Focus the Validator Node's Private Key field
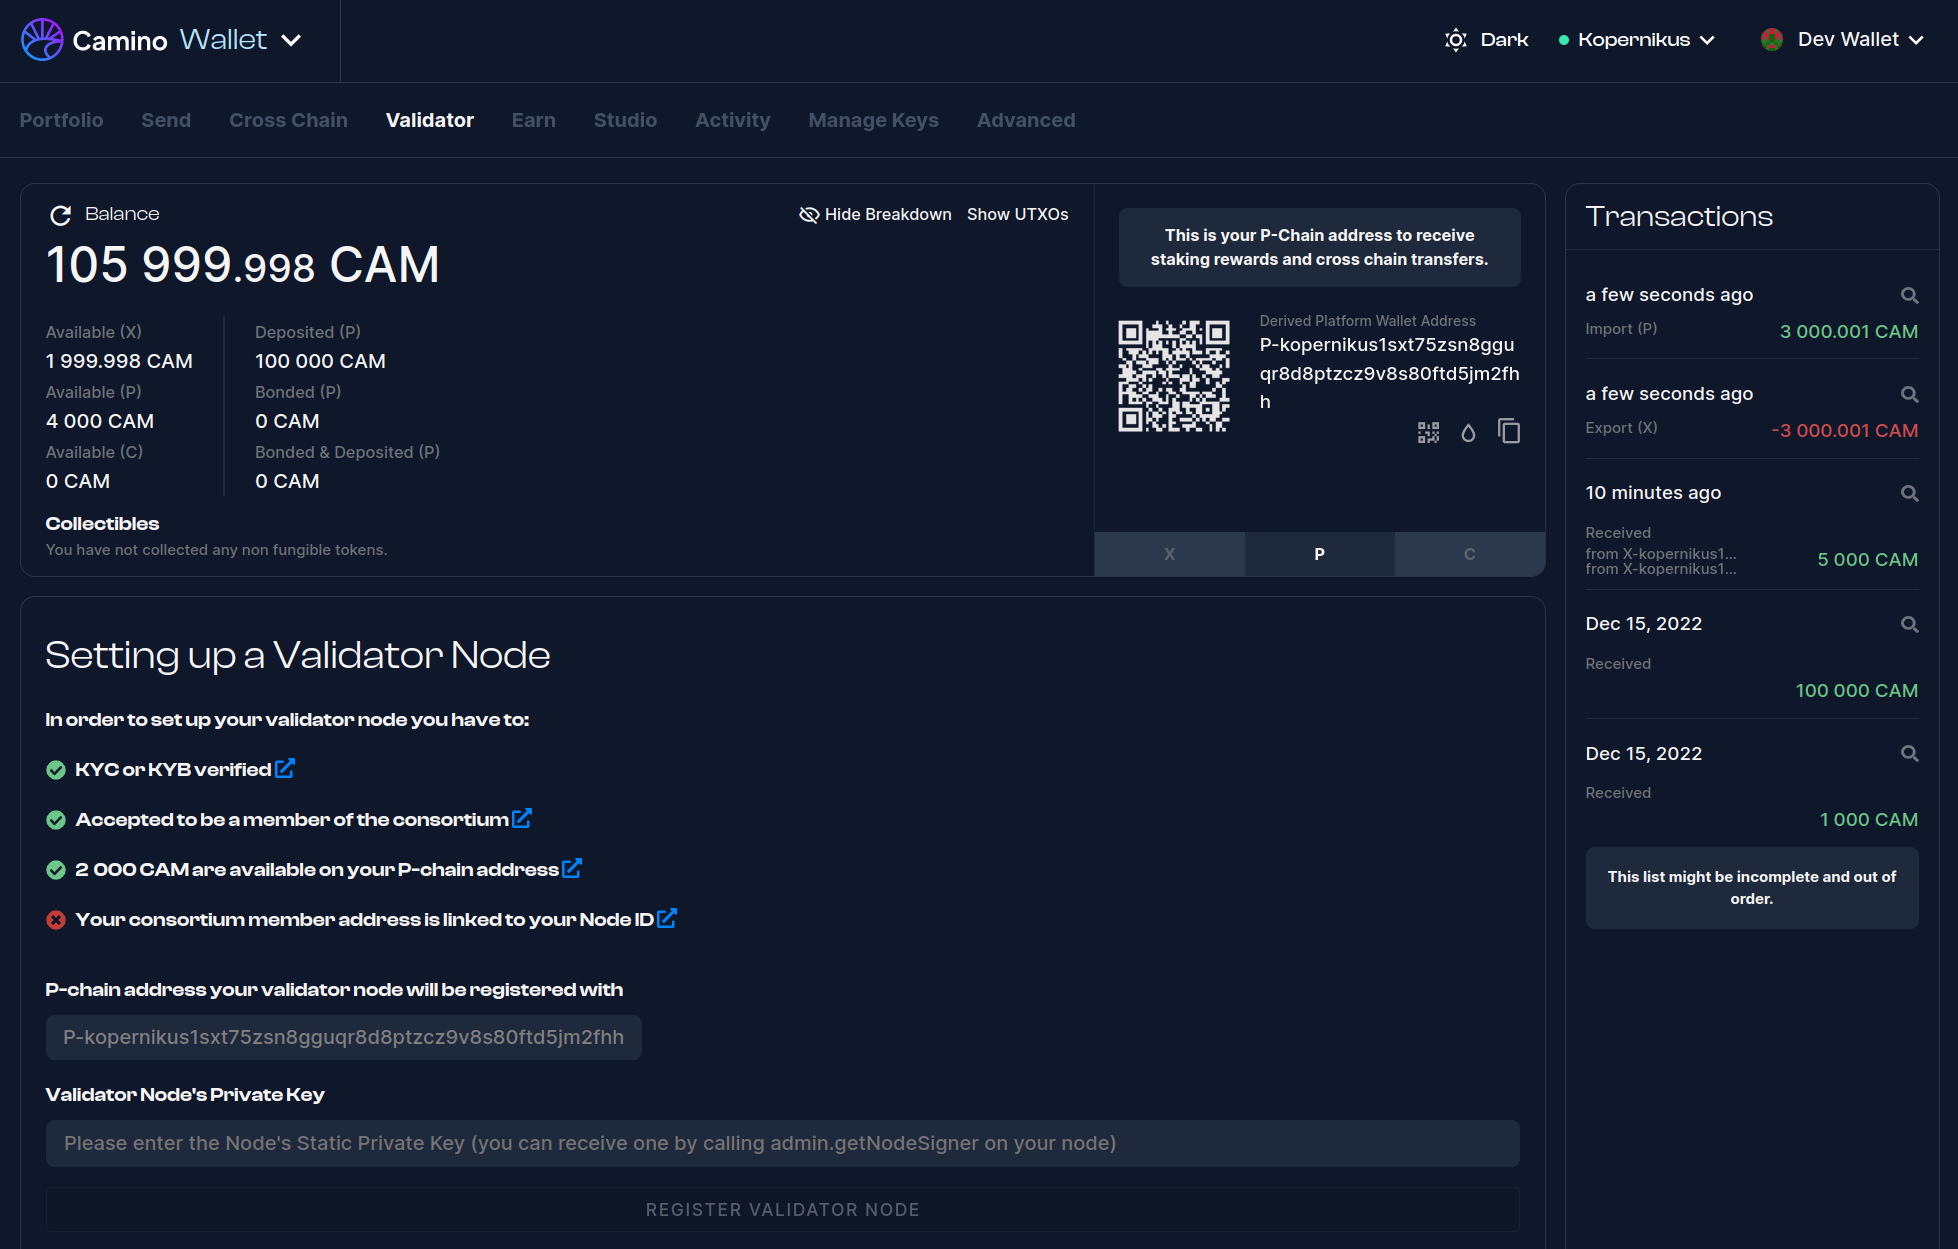 [x=782, y=1143]
